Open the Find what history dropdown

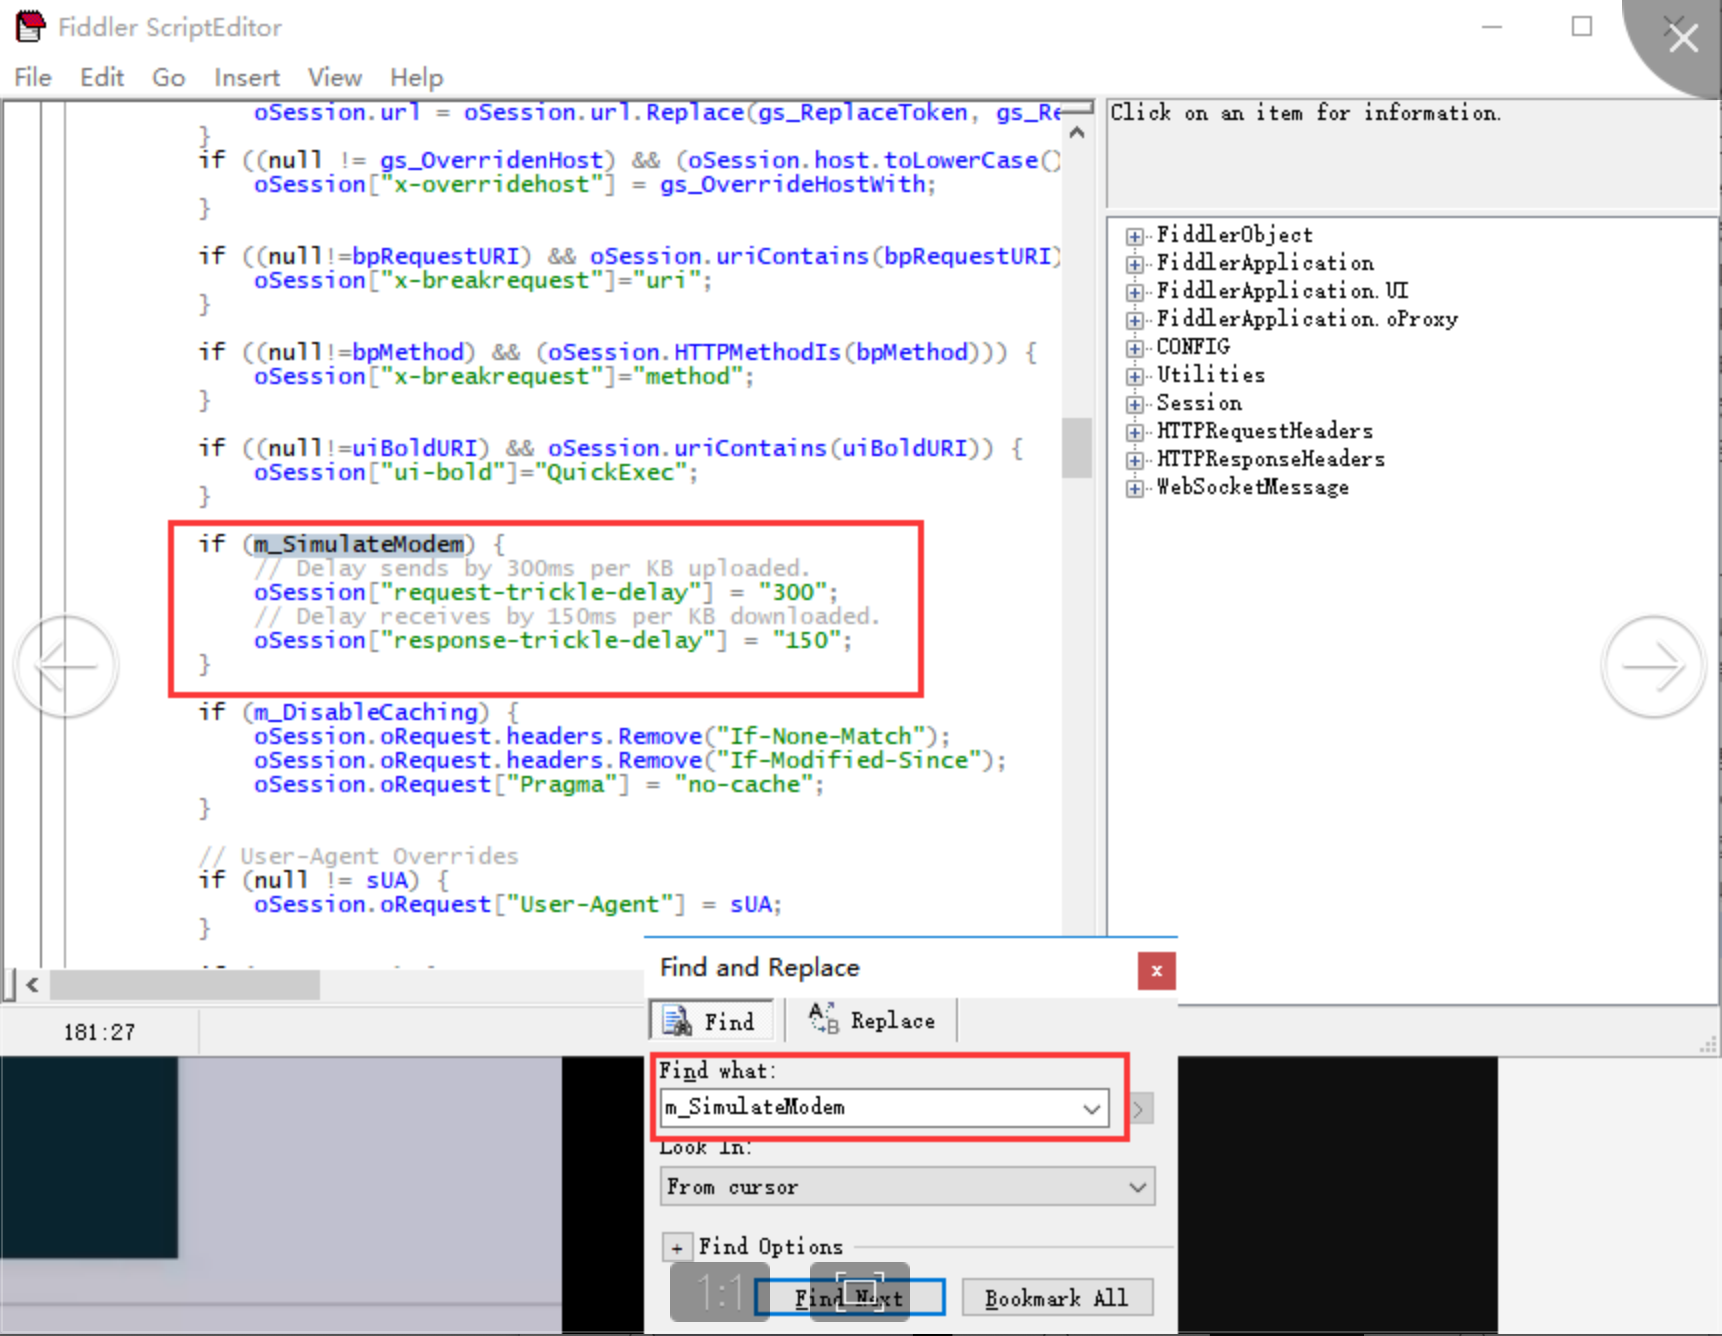tap(1092, 1108)
